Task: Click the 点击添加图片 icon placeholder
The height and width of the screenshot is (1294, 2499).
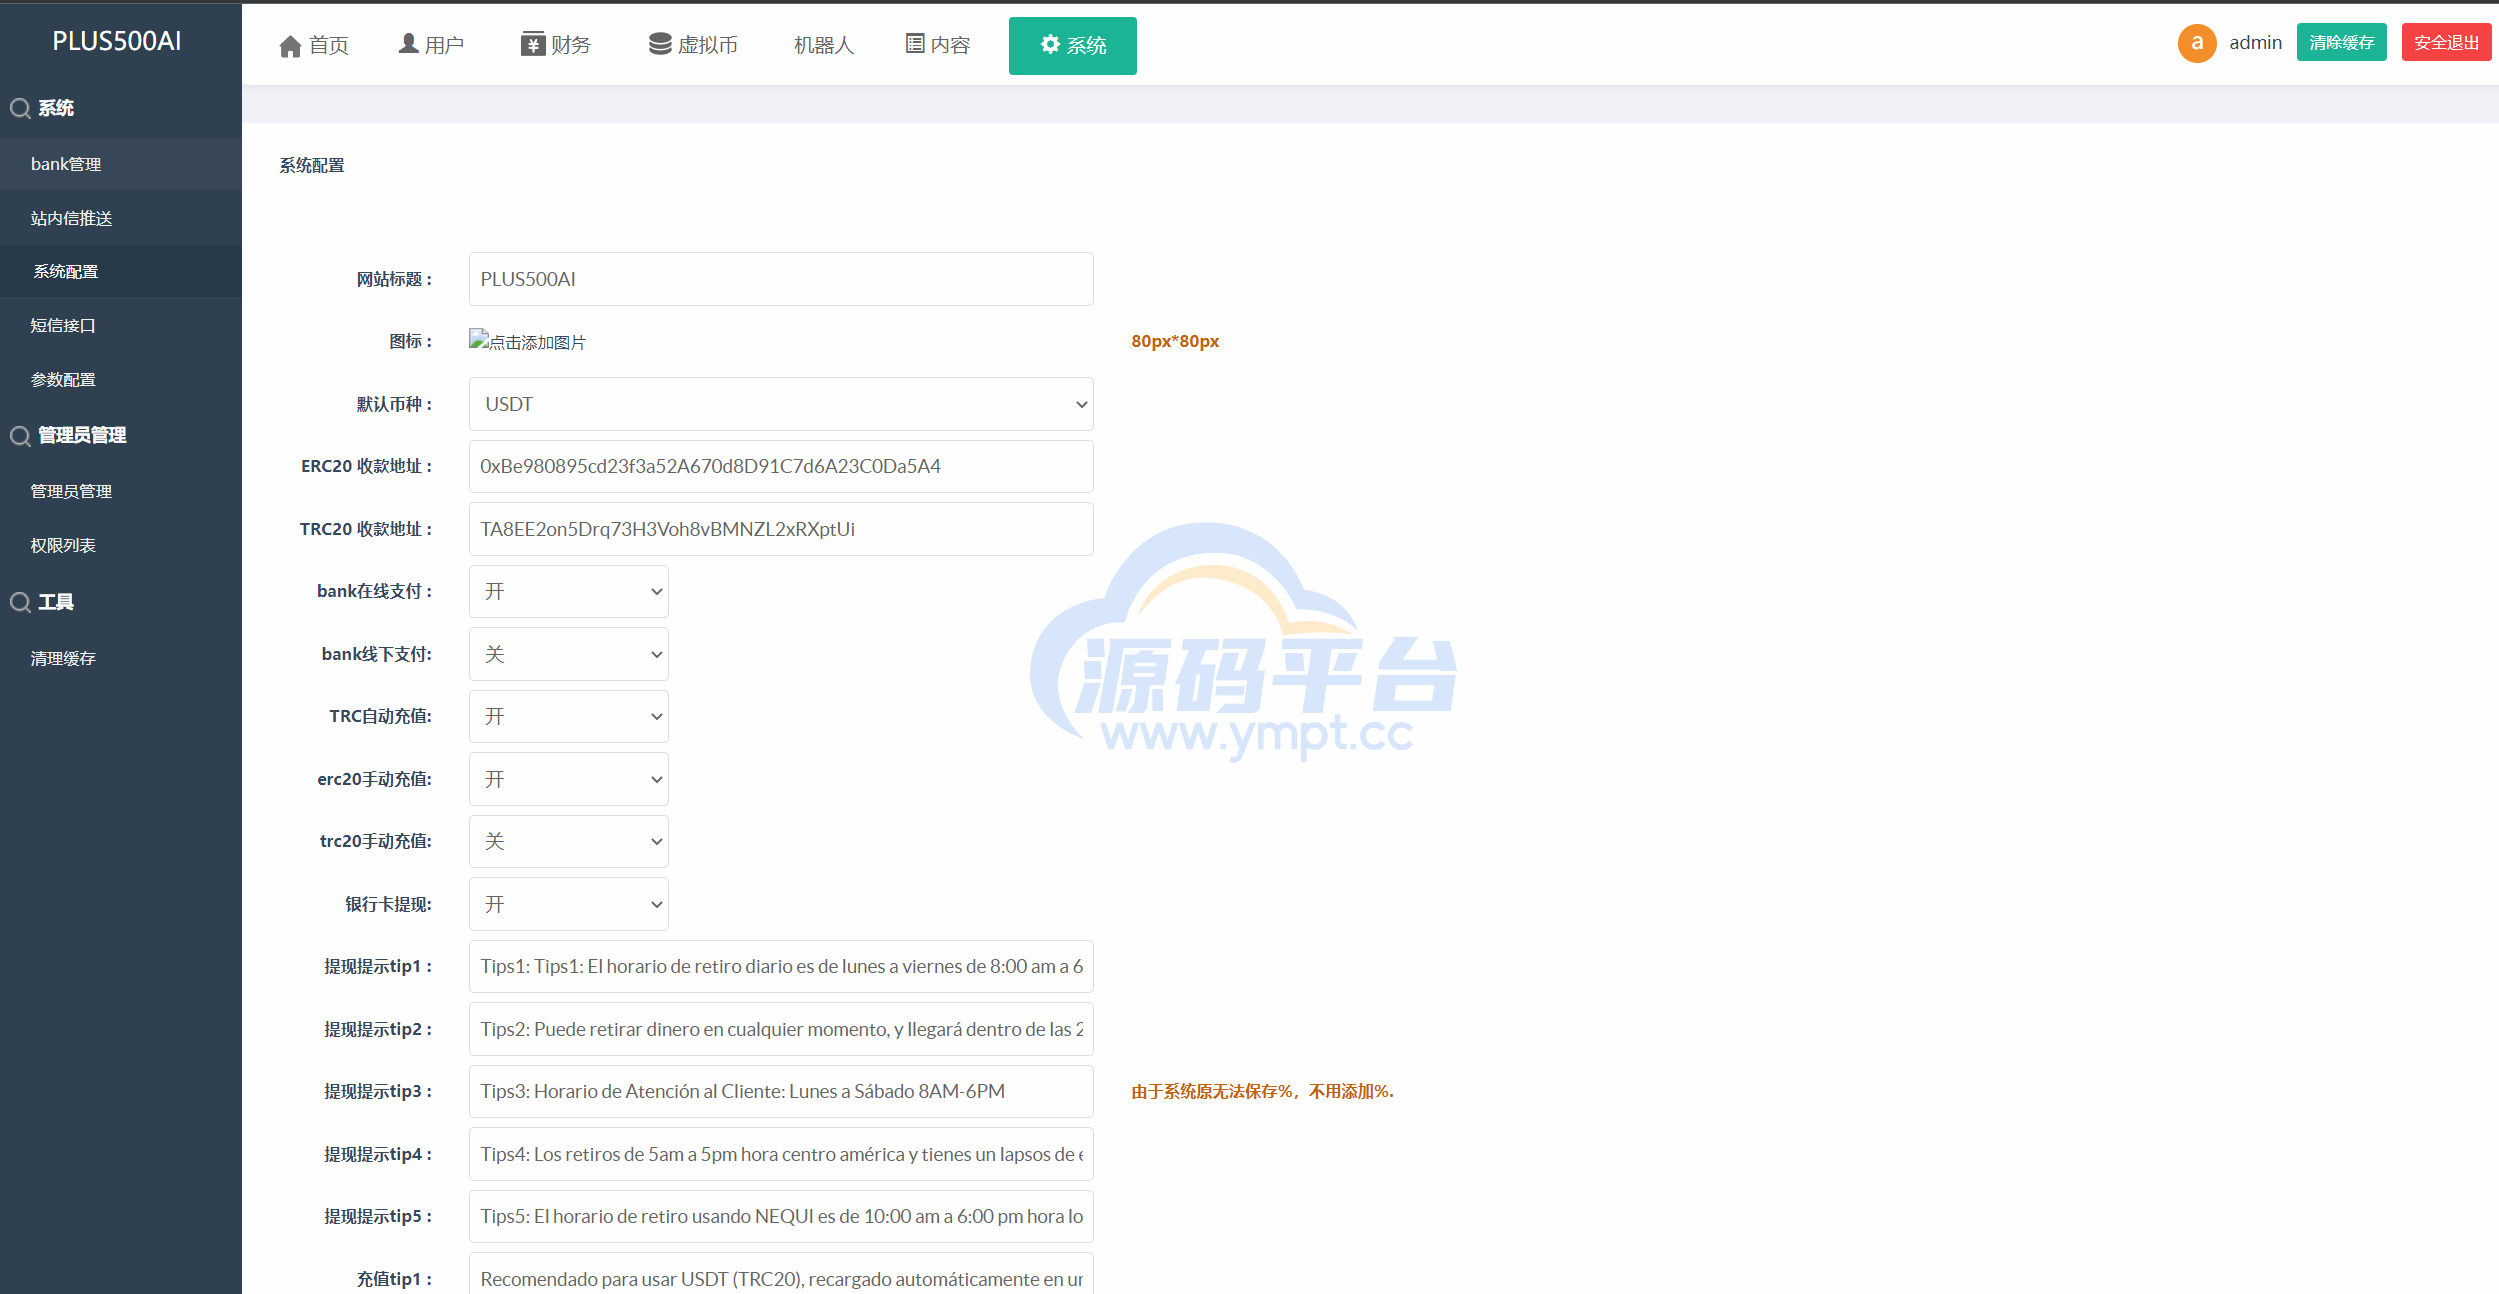Action: [x=528, y=341]
